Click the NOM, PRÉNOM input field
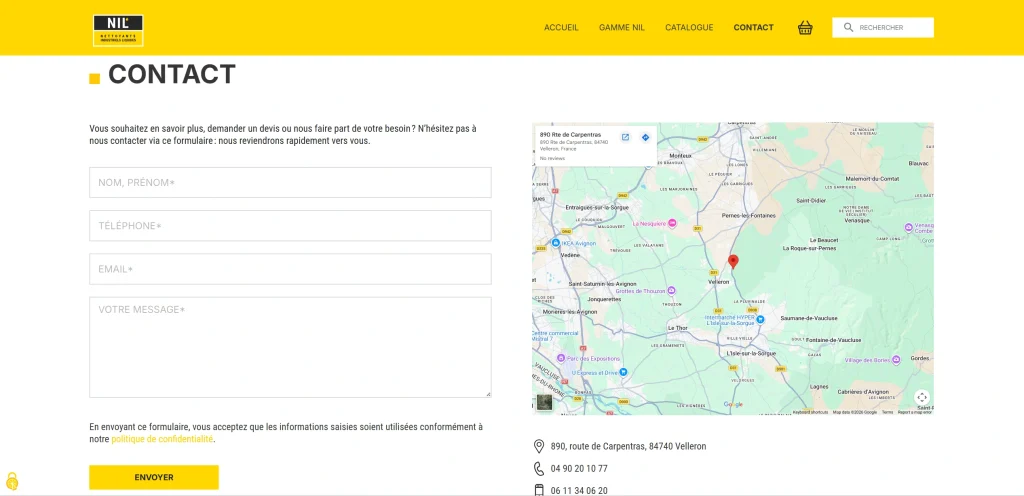This screenshot has height=496, width=1024. tap(290, 183)
